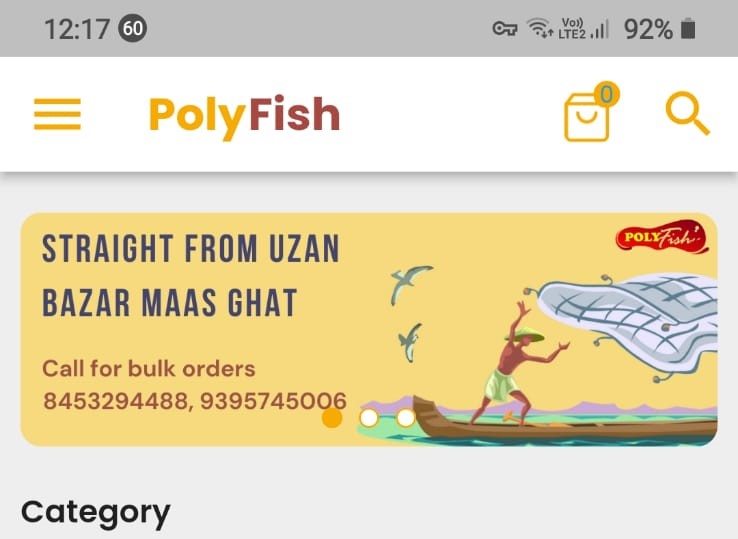Open the shopping bag cart
The height and width of the screenshot is (539, 738).
click(x=587, y=116)
